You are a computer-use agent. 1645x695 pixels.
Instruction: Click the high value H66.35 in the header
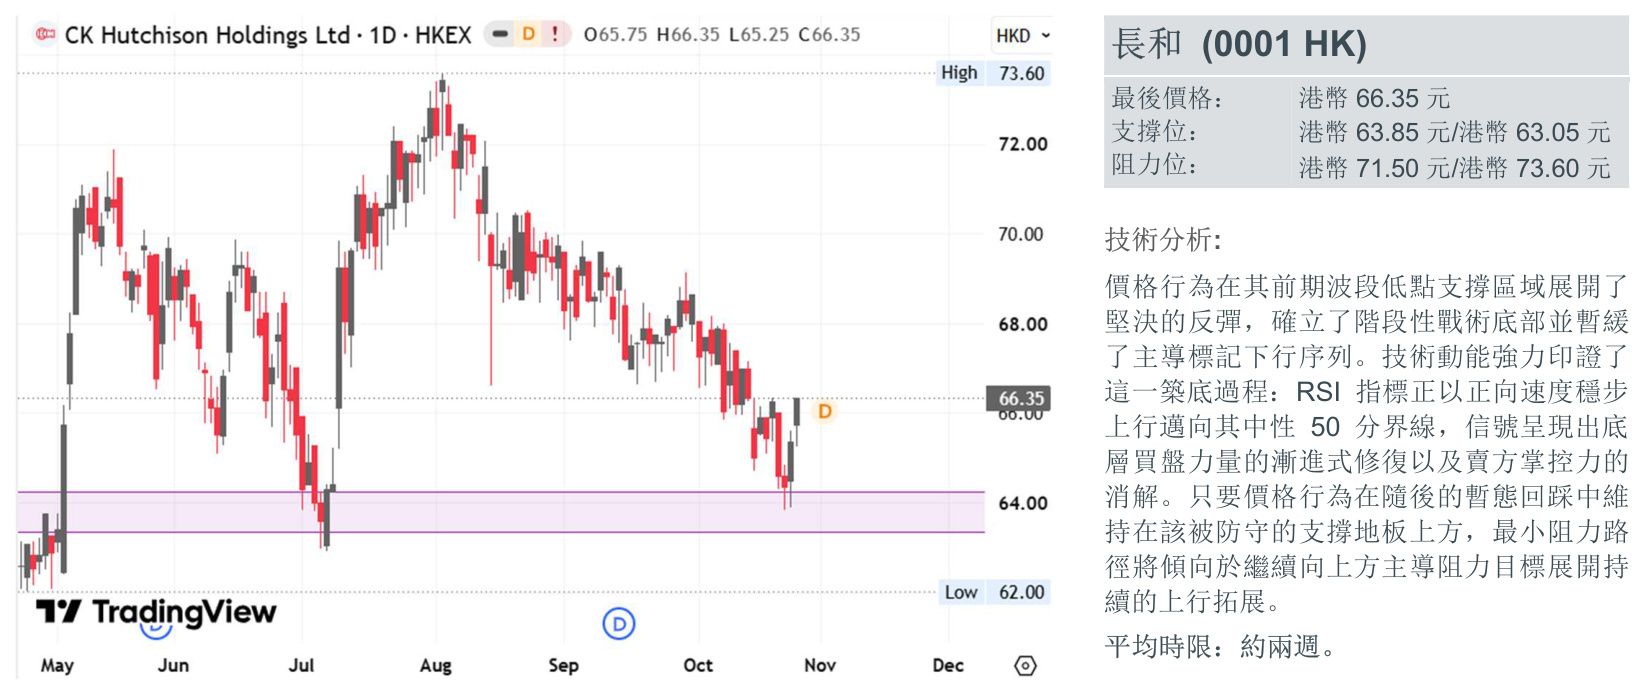[688, 35]
